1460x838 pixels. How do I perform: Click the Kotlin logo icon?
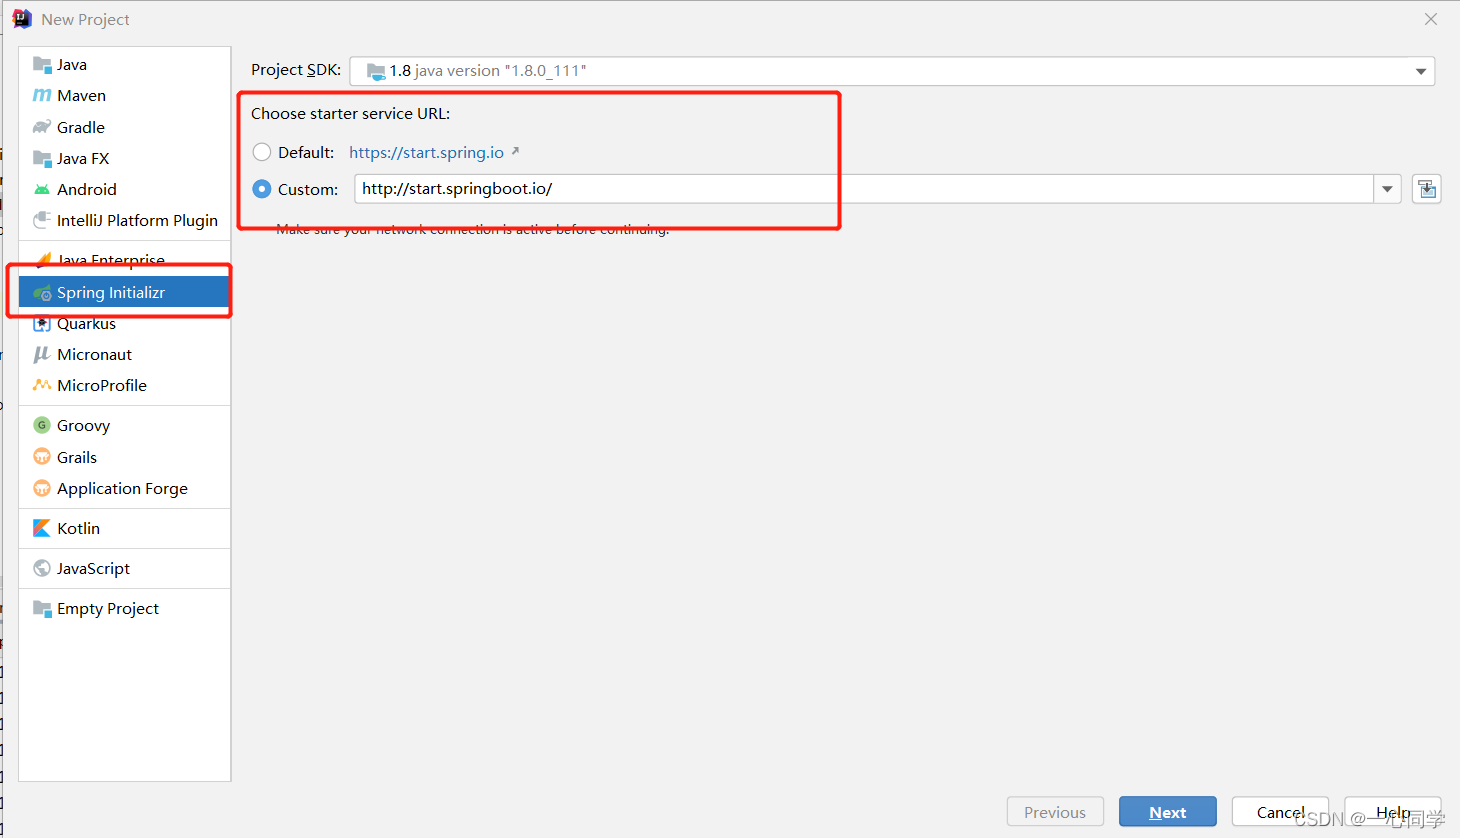(42, 528)
